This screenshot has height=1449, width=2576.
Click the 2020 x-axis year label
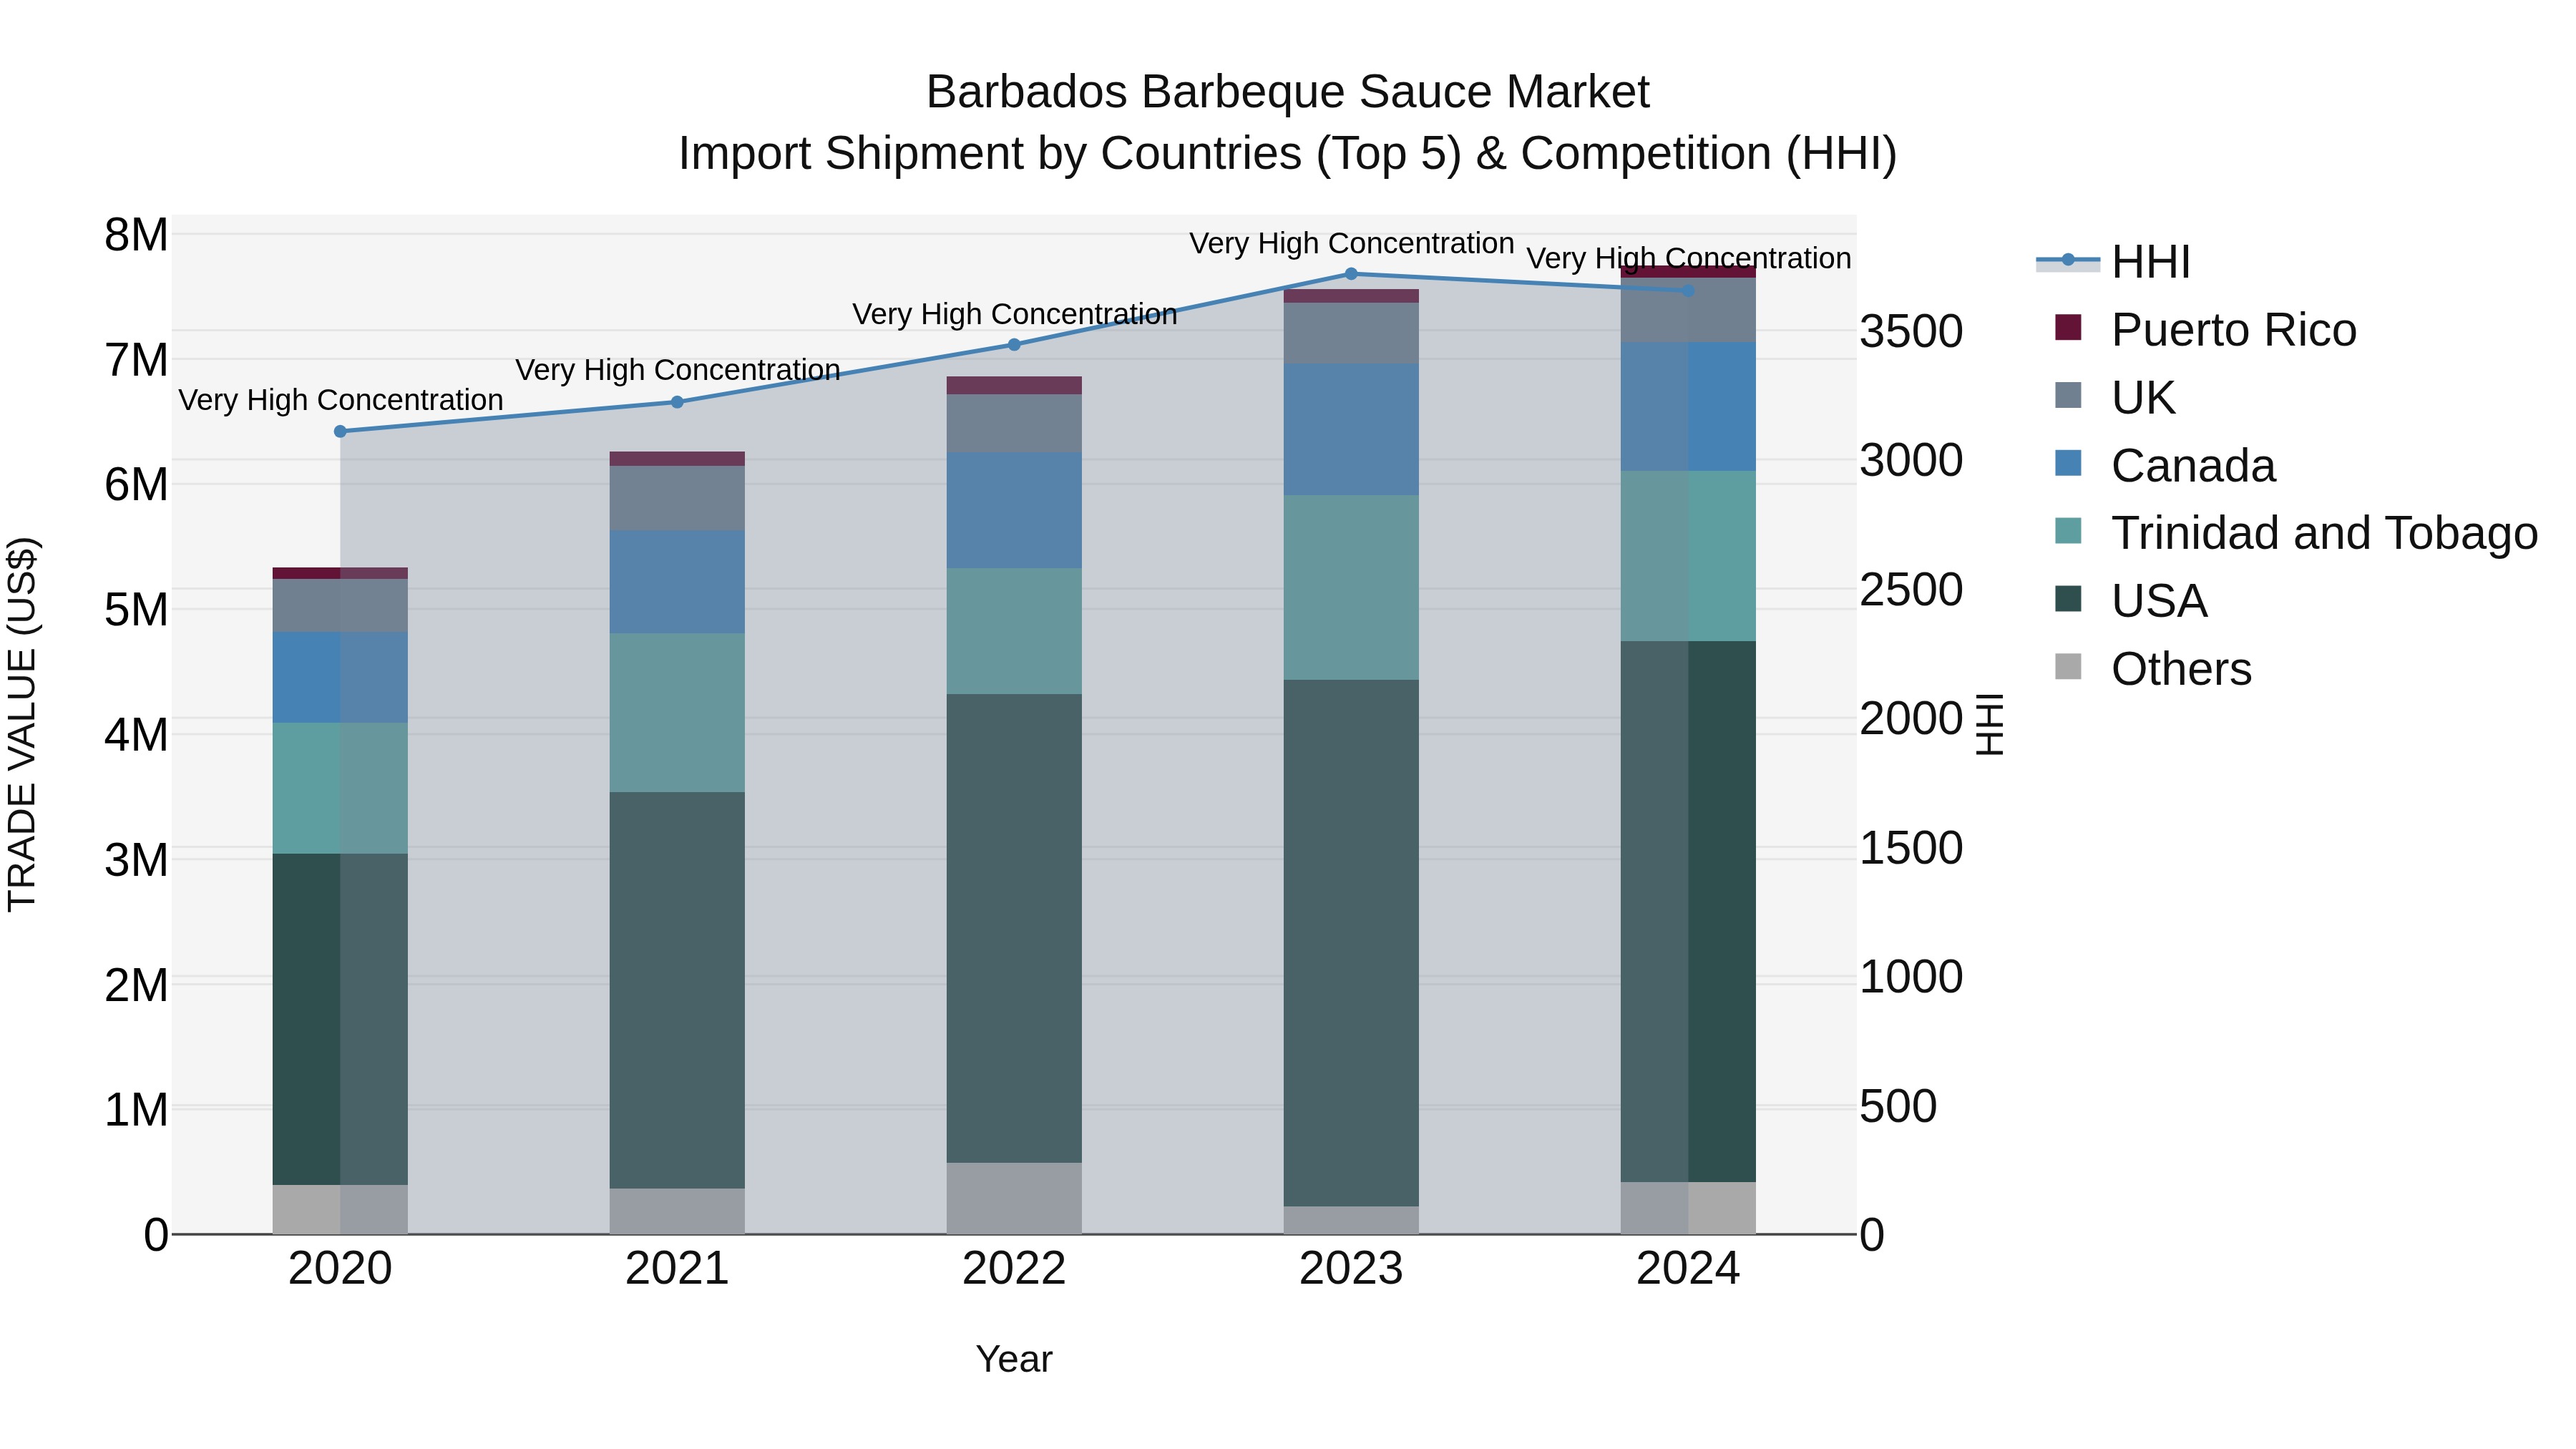tap(340, 1269)
